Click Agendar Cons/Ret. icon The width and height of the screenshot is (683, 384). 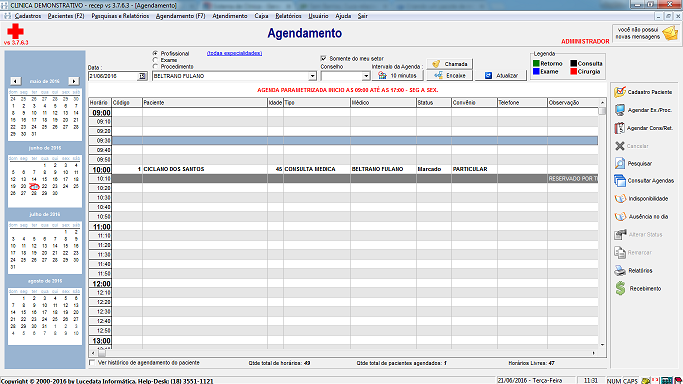[619, 128]
